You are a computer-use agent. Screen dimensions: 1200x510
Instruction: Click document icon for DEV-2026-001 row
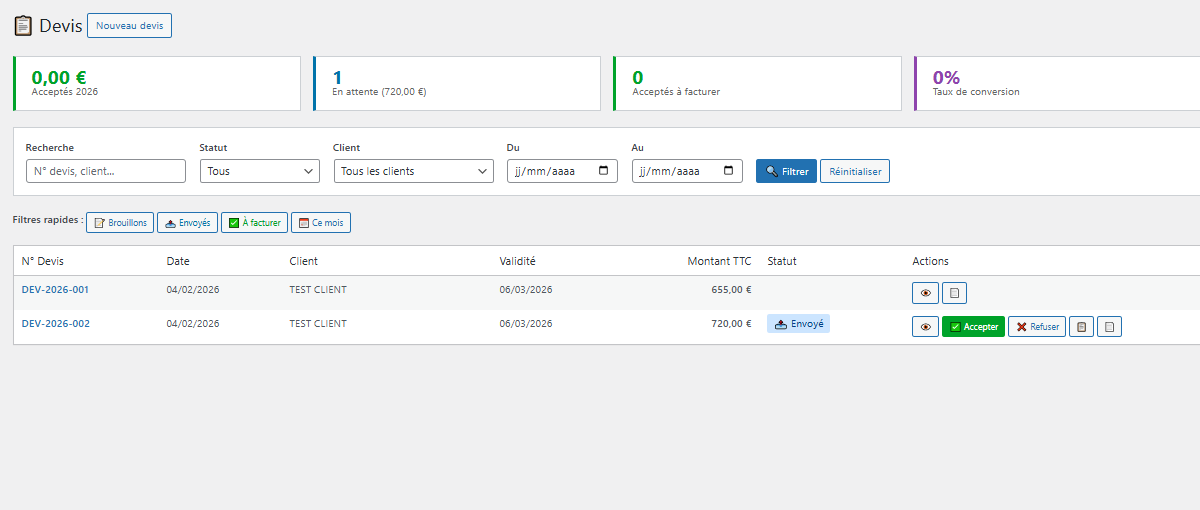click(x=955, y=293)
